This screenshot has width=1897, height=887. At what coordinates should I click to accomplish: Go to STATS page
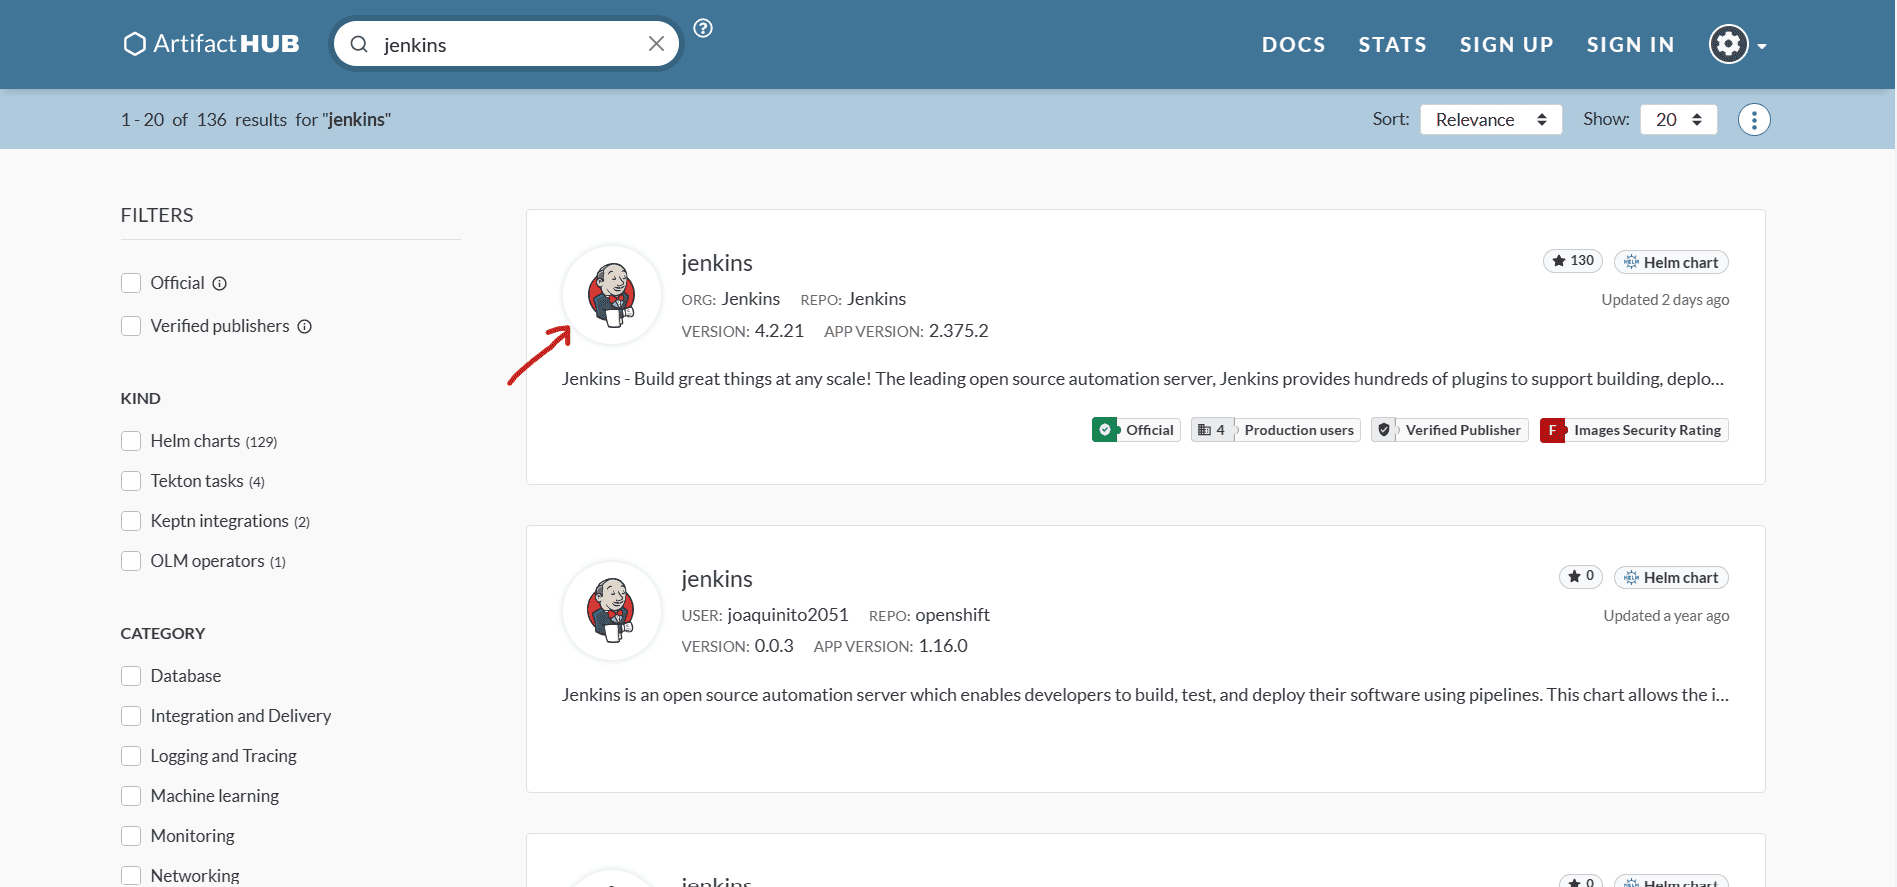point(1392,45)
